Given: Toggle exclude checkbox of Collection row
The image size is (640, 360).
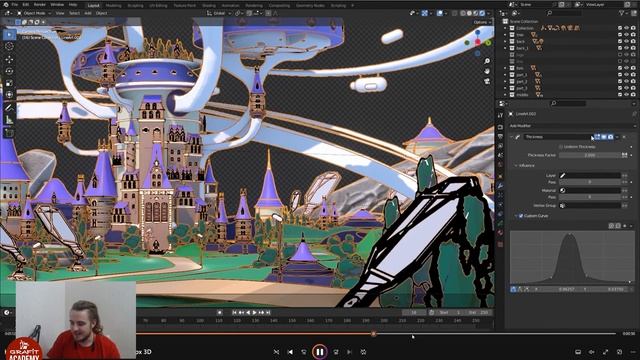Looking at the screenshot, I should click(x=620, y=28).
